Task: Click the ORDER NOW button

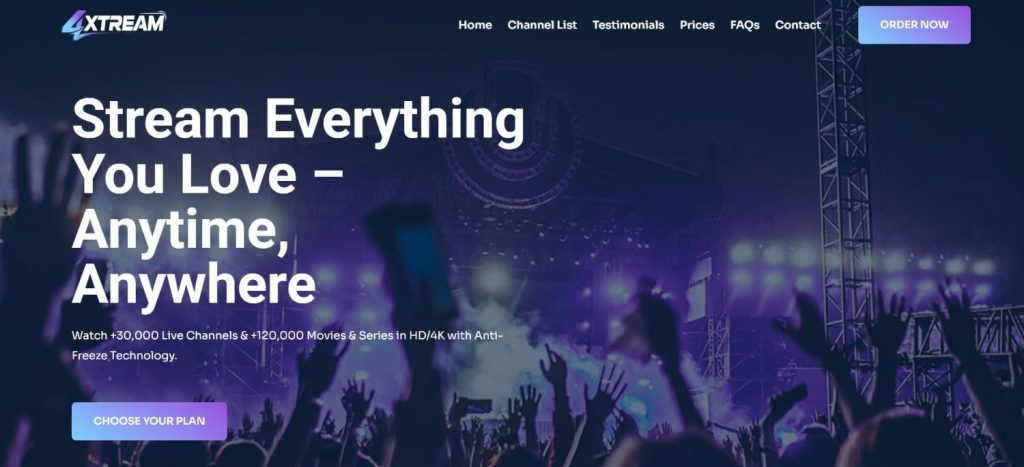Action: tap(914, 25)
